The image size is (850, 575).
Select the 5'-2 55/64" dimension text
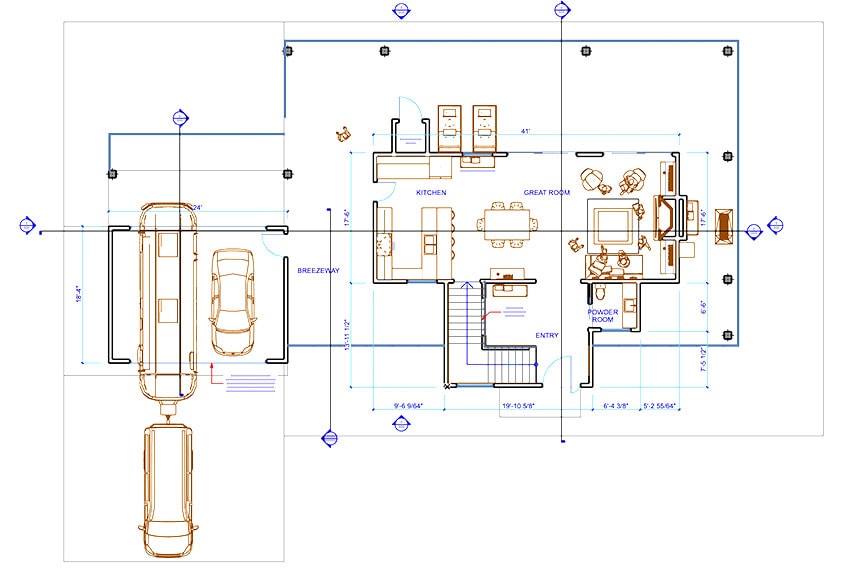click(660, 405)
